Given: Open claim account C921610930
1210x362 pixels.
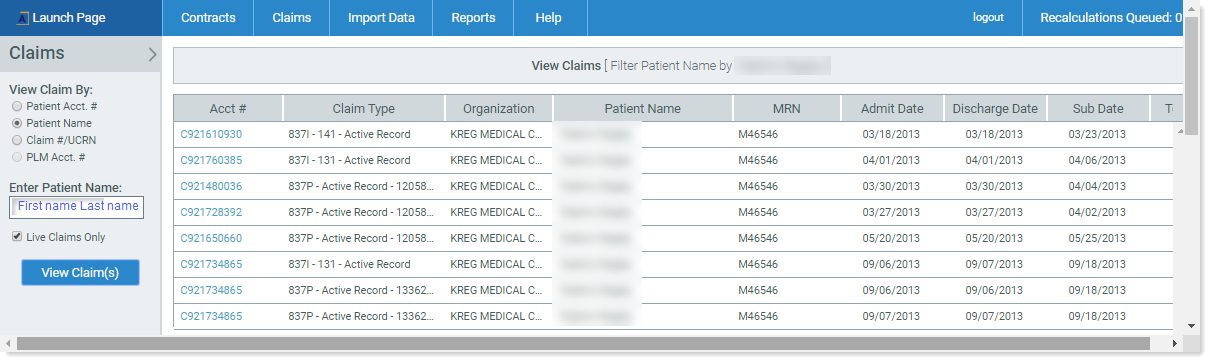Looking at the screenshot, I should coord(211,134).
